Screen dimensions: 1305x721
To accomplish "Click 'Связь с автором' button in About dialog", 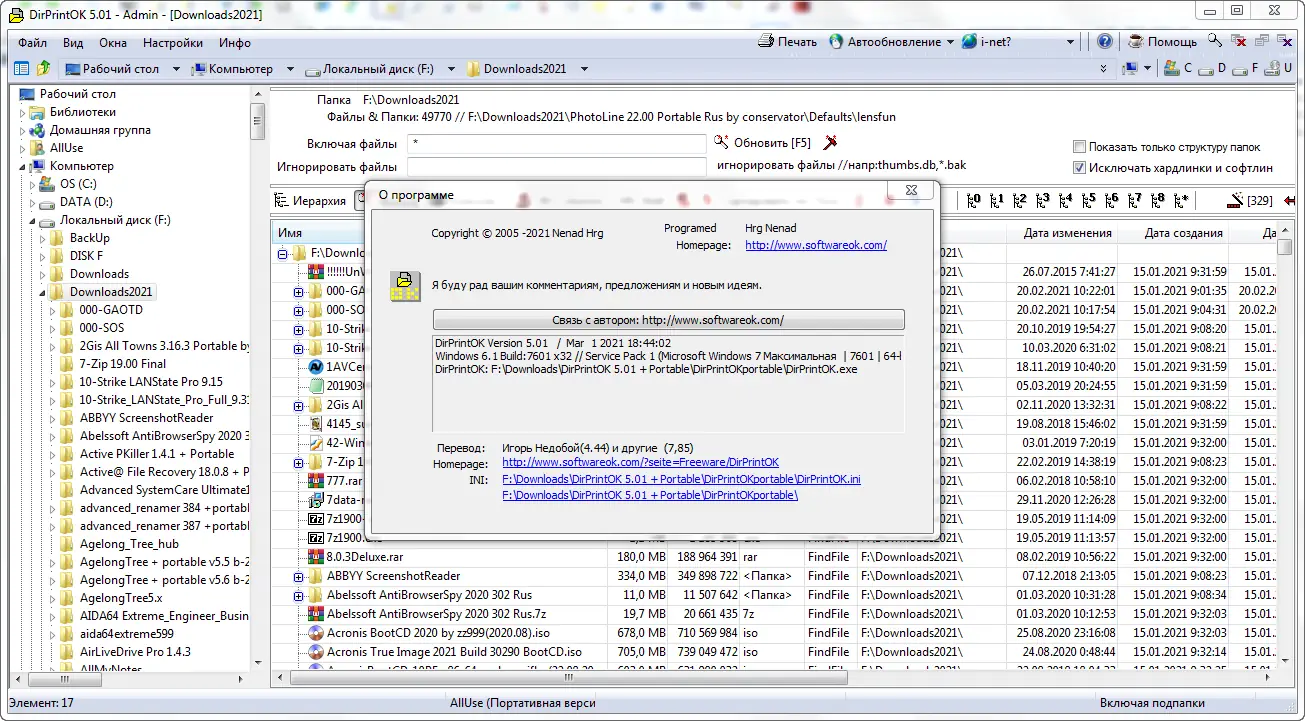I will 668,320.
